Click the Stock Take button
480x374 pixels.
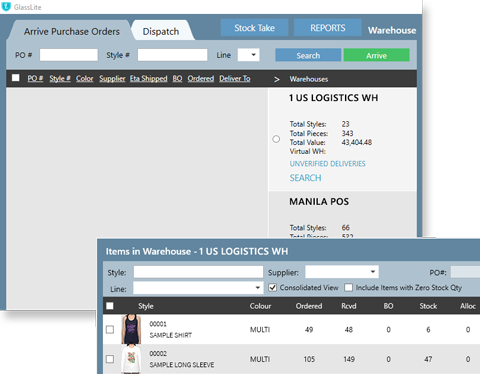coord(254,28)
